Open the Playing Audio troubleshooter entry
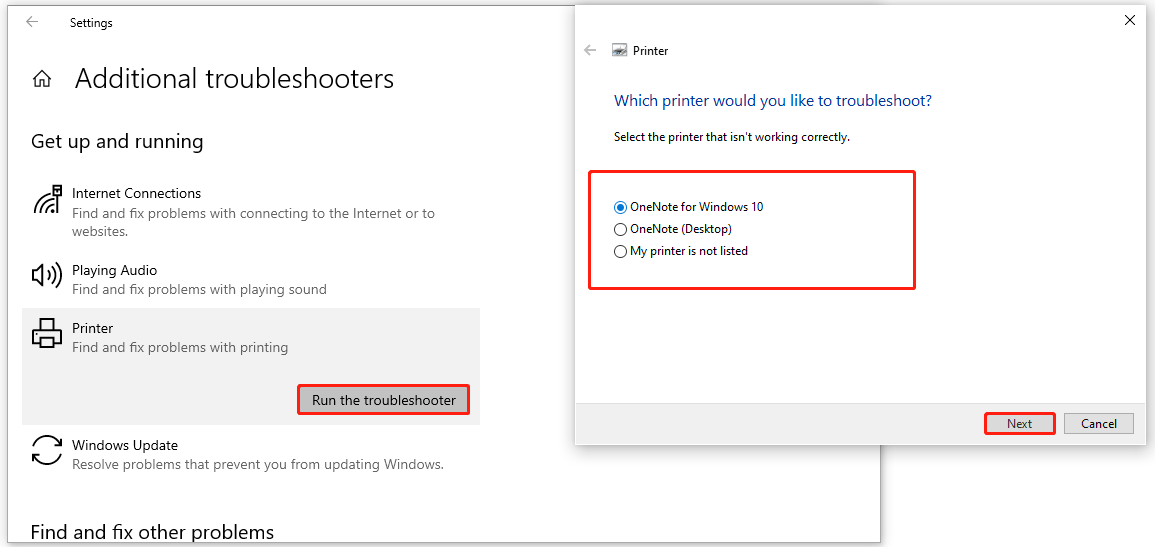 251,279
